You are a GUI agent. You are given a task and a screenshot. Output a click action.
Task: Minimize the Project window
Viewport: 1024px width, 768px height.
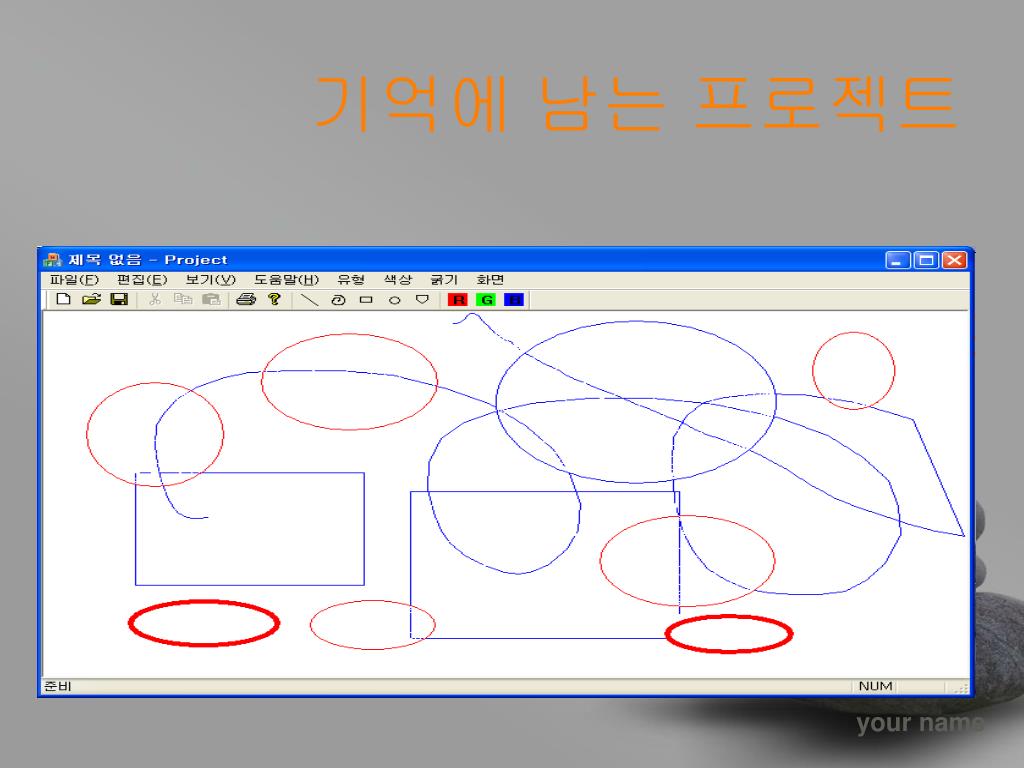898,260
